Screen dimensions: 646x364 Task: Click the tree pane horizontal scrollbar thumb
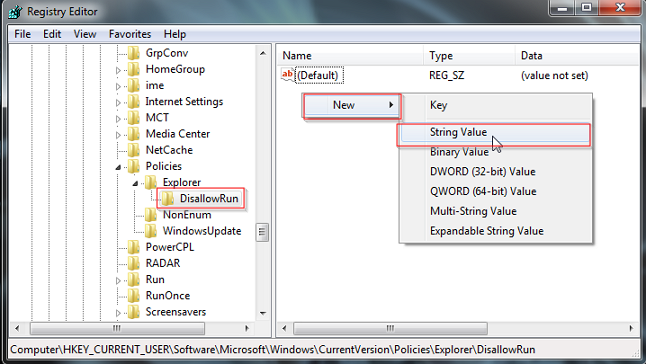117,328
